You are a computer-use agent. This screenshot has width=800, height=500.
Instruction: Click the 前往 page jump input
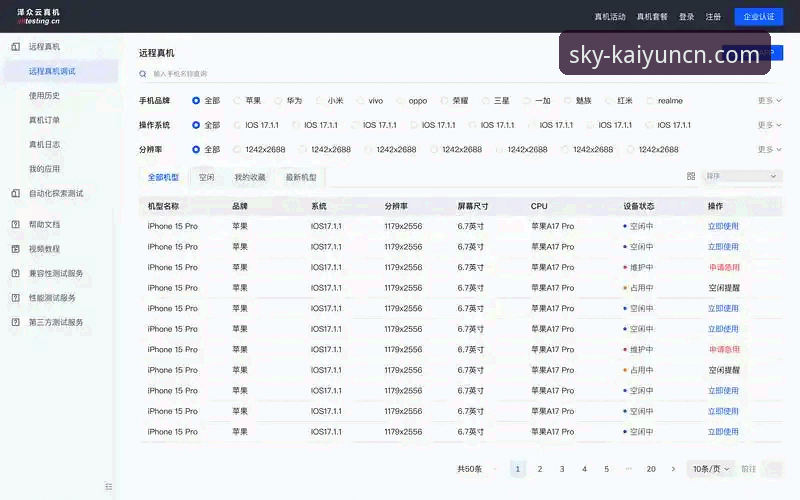pos(774,469)
